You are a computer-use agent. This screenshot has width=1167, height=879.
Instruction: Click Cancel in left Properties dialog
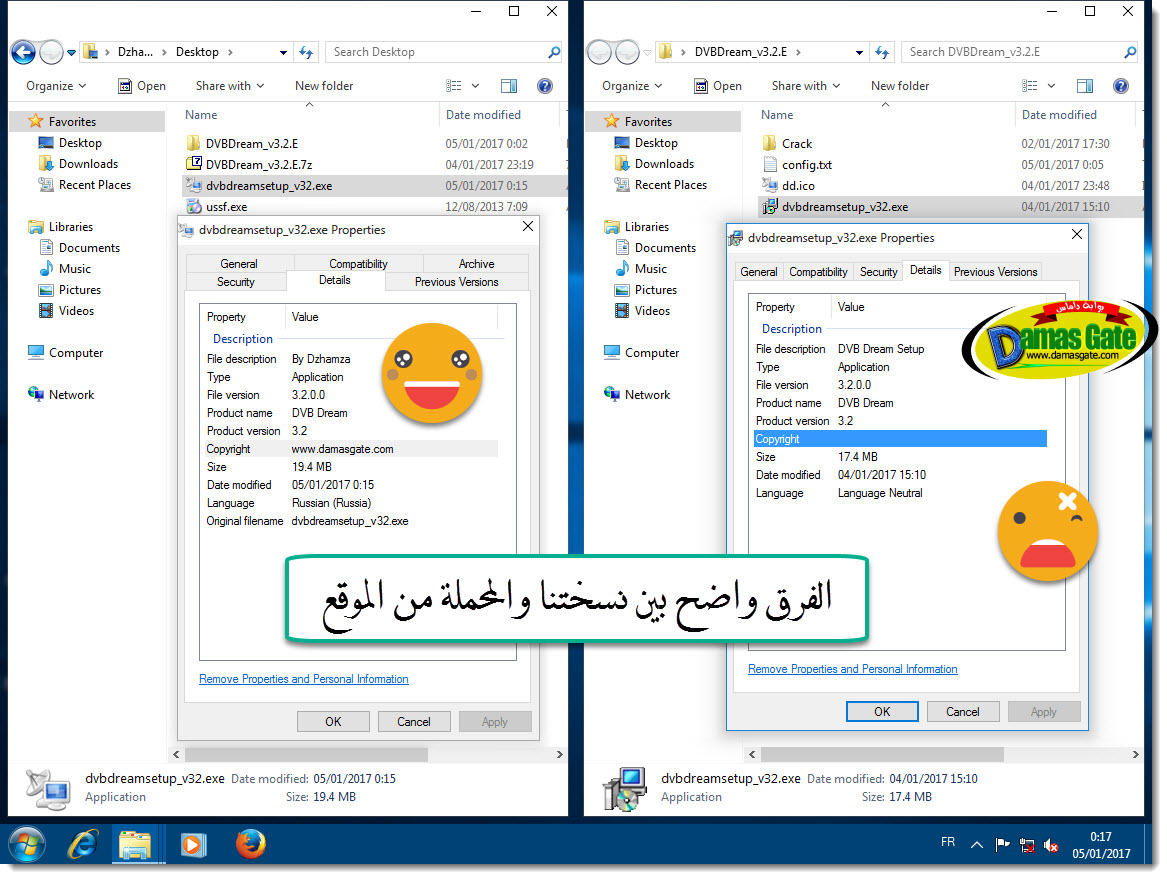tap(414, 721)
